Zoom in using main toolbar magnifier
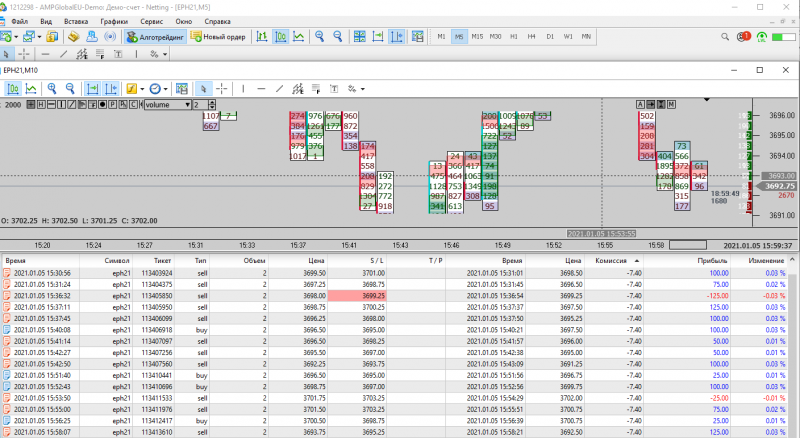 click(321, 37)
